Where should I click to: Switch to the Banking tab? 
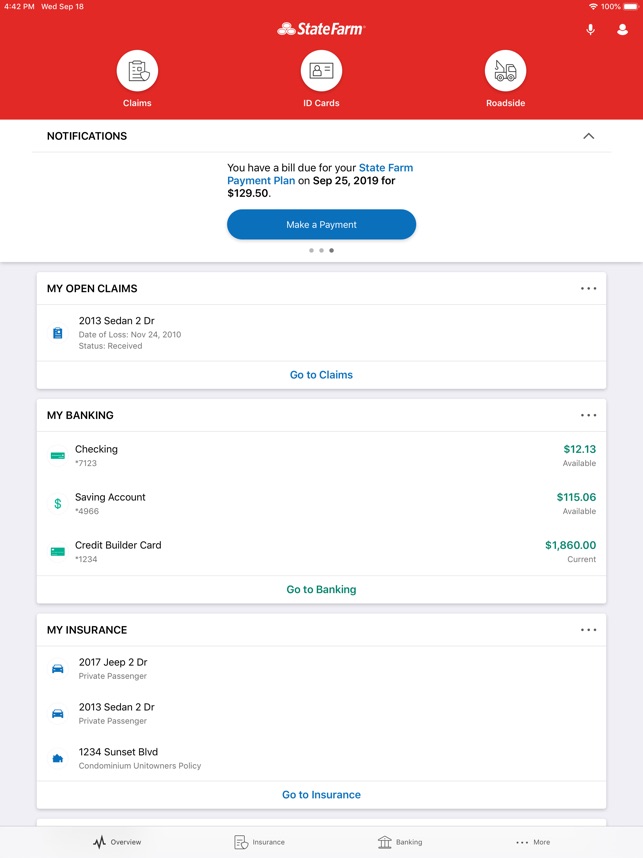(x=399, y=842)
